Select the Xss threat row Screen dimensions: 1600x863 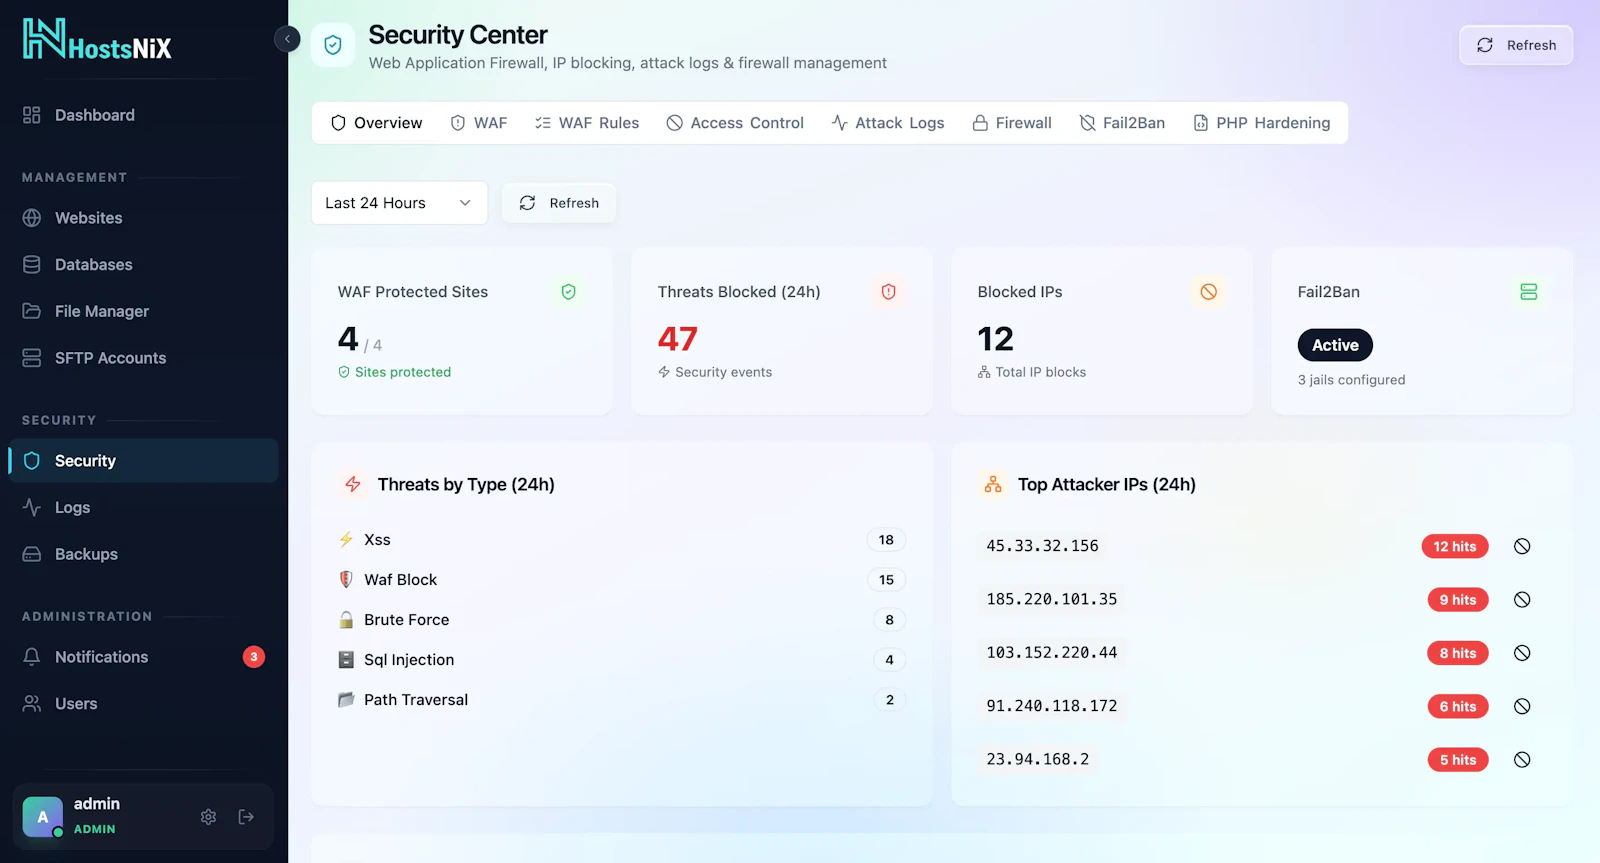pos(621,540)
